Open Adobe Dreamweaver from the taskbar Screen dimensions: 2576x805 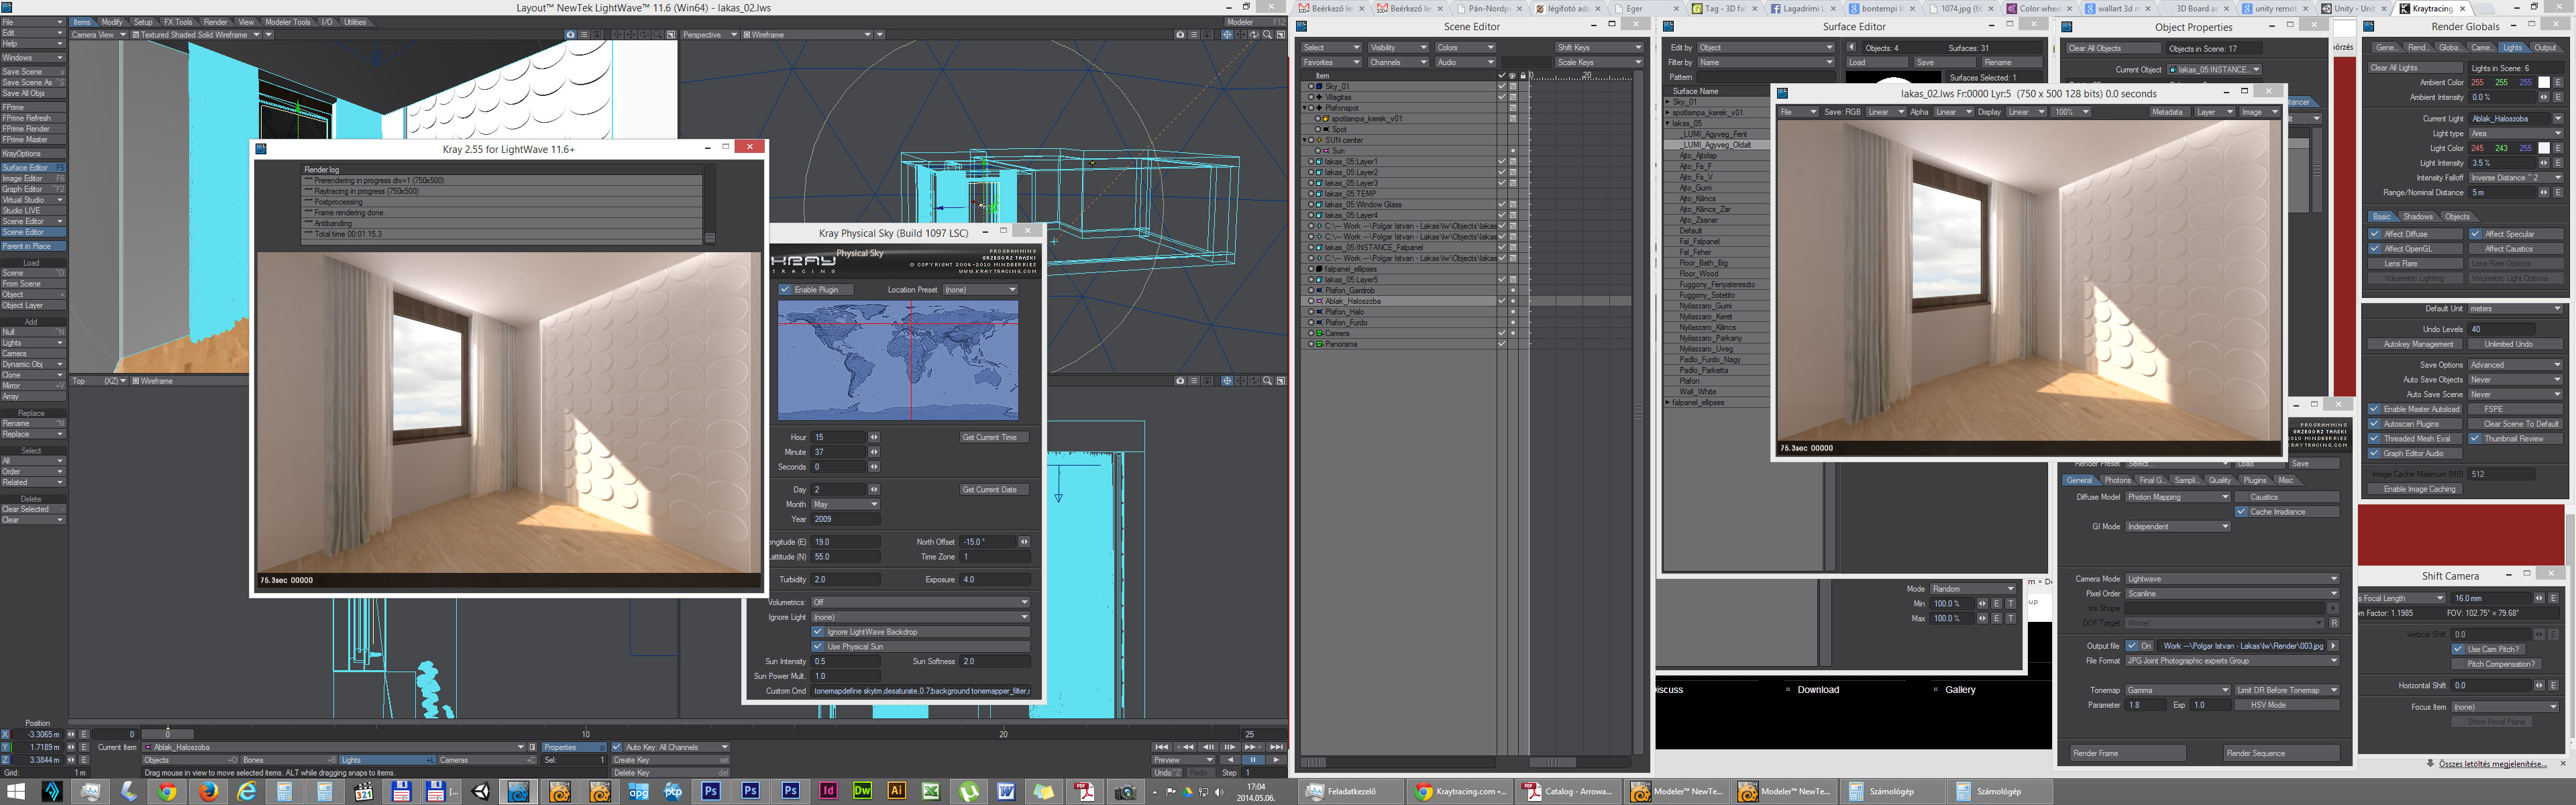pos(862,791)
